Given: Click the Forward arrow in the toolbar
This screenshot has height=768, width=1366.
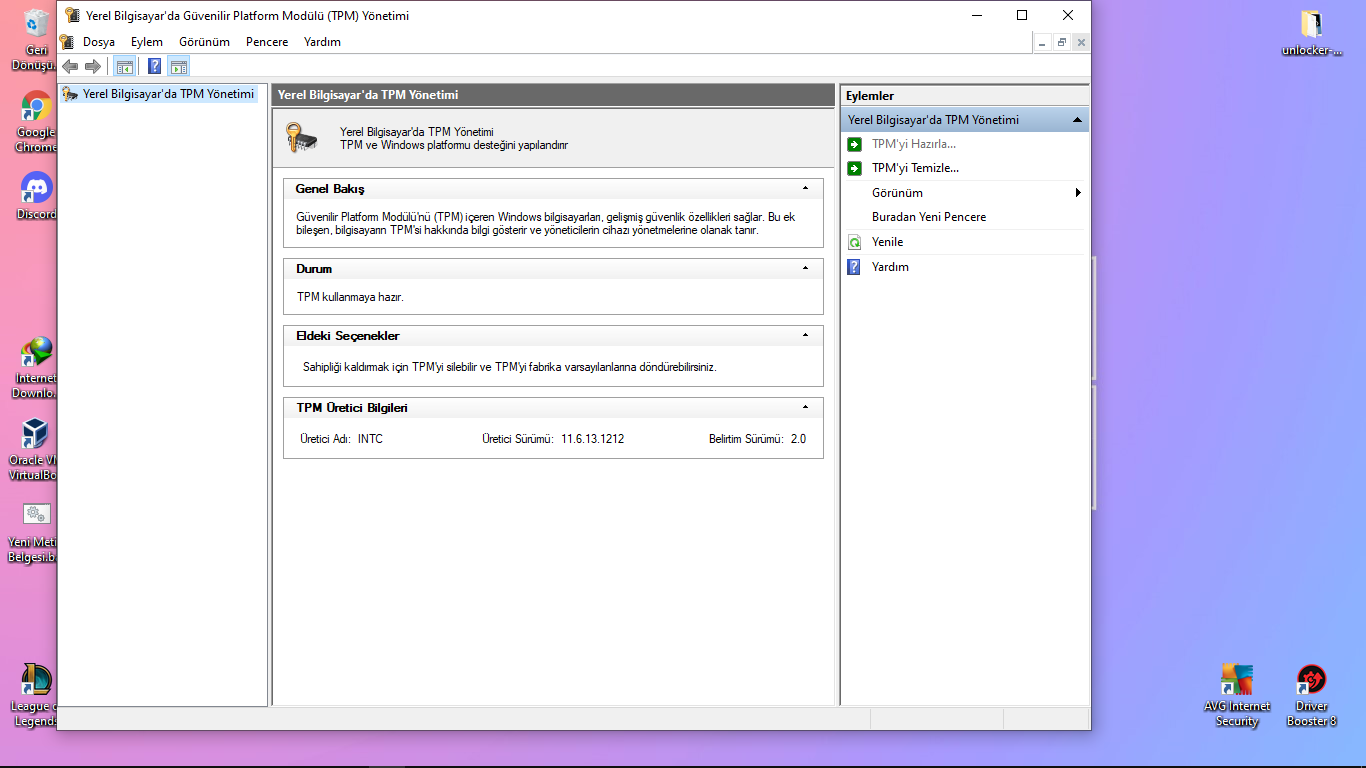Looking at the screenshot, I should pyautogui.click(x=93, y=67).
